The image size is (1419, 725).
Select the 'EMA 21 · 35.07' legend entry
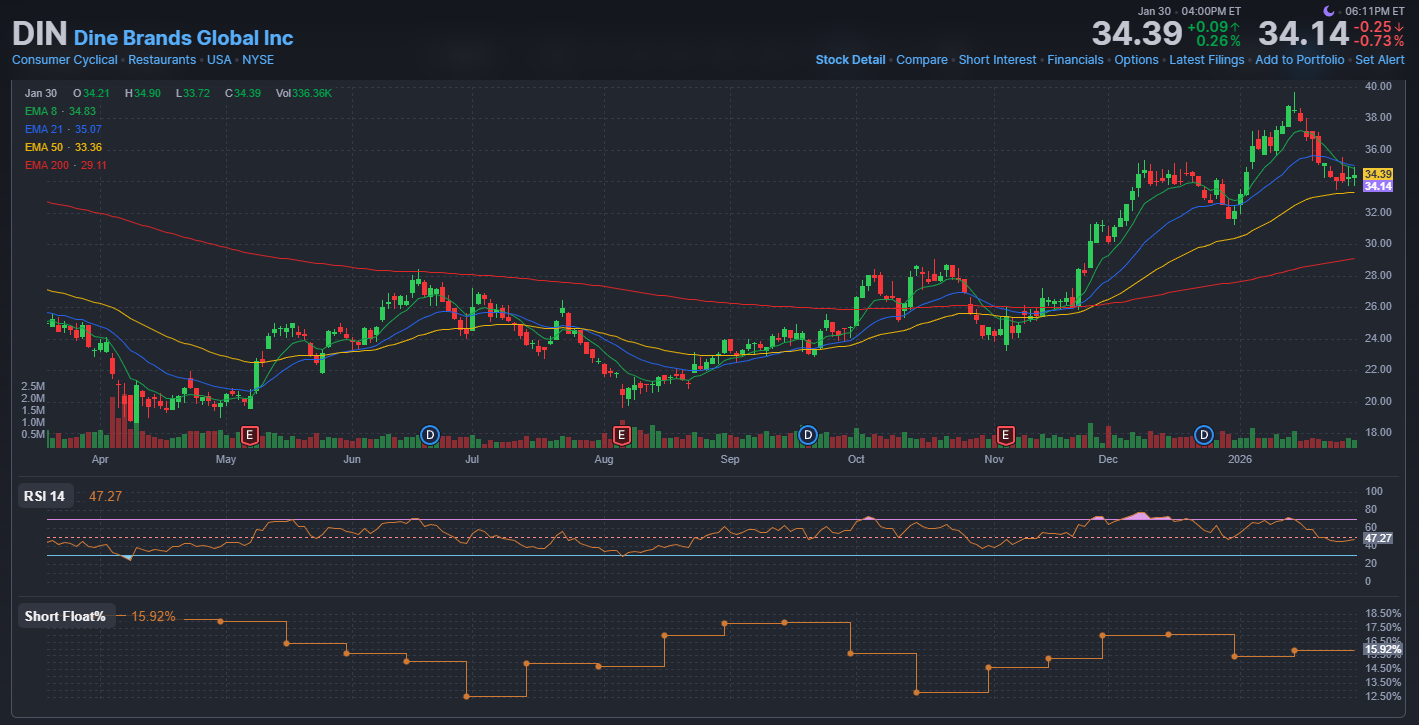pyautogui.click(x=63, y=129)
